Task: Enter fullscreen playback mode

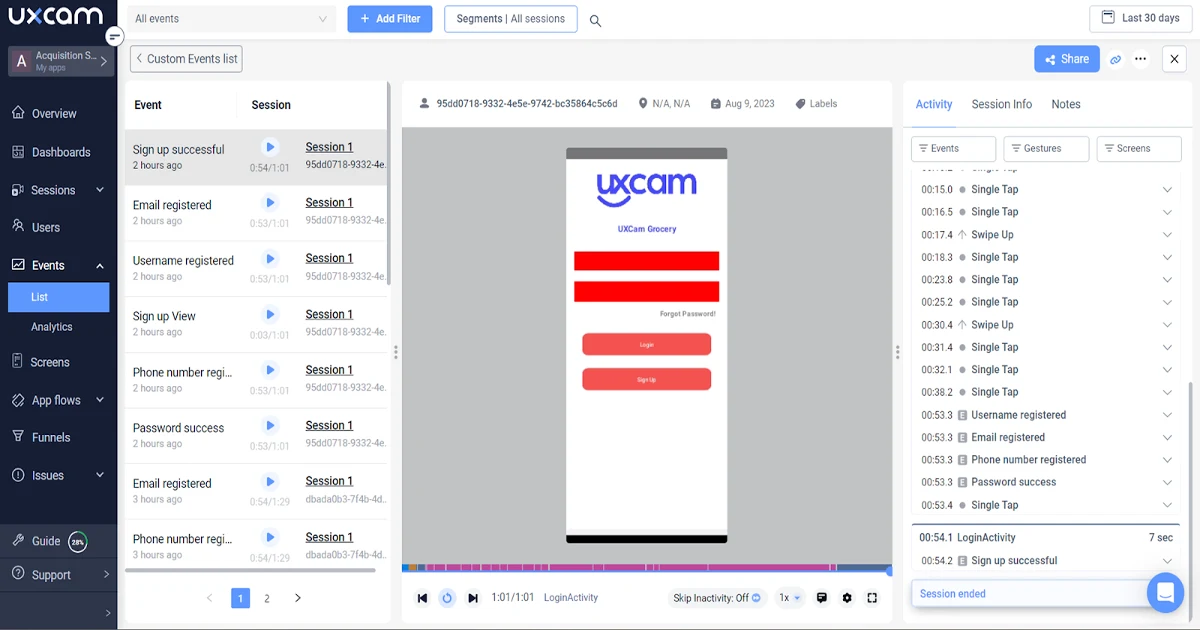Action: (x=872, y=598)
